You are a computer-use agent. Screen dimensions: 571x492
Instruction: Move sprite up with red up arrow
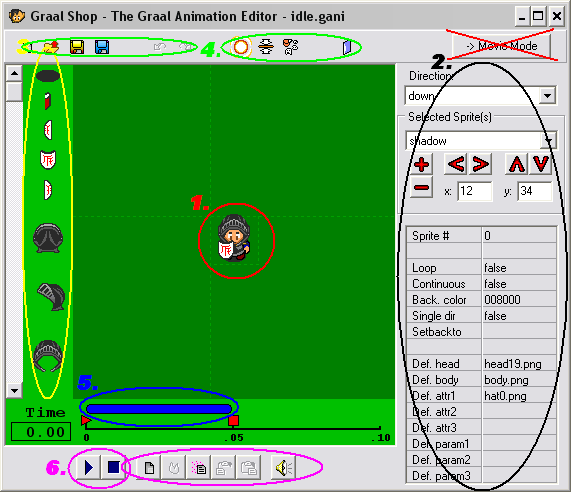click(517, 164)
